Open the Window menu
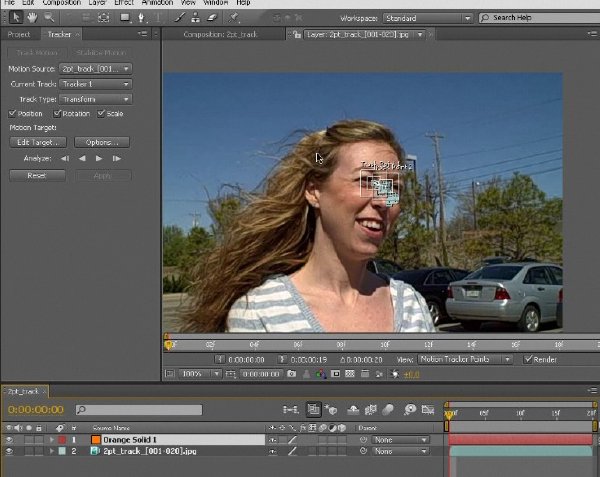600x477 pixels. click(216, 3)
